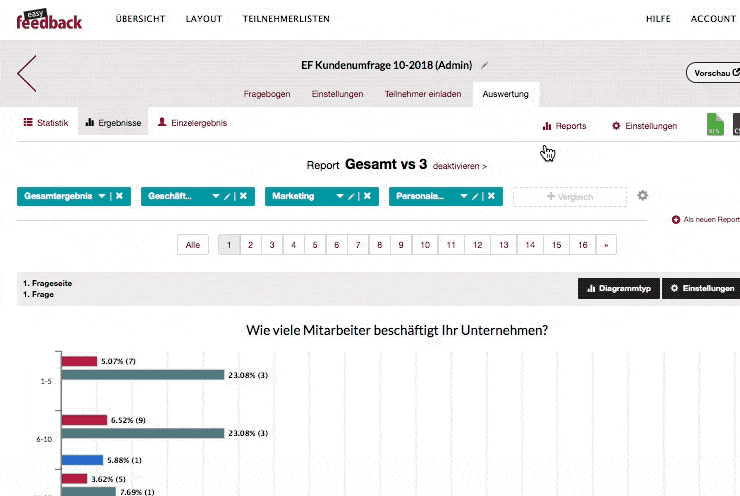
Task: Export results as XLS file
Action: [715, 125]
